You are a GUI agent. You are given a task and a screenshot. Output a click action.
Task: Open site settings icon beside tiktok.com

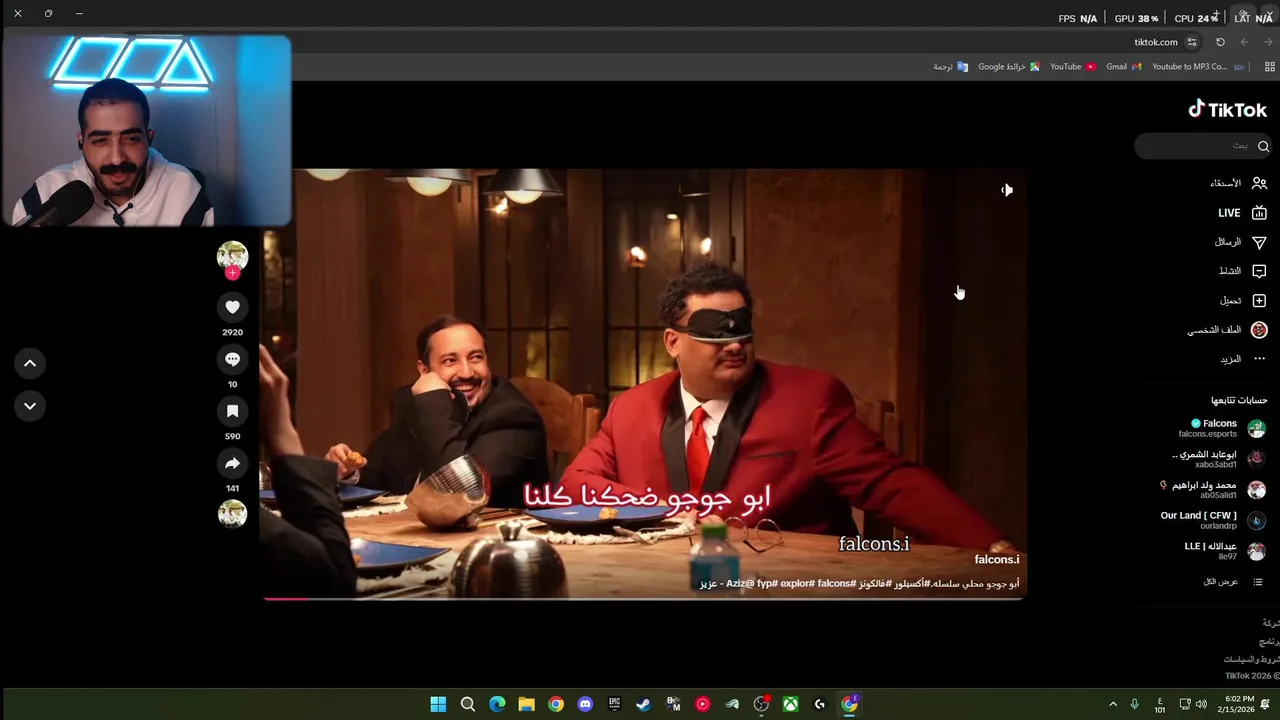pyautogui.click(x=1192, y=42)
